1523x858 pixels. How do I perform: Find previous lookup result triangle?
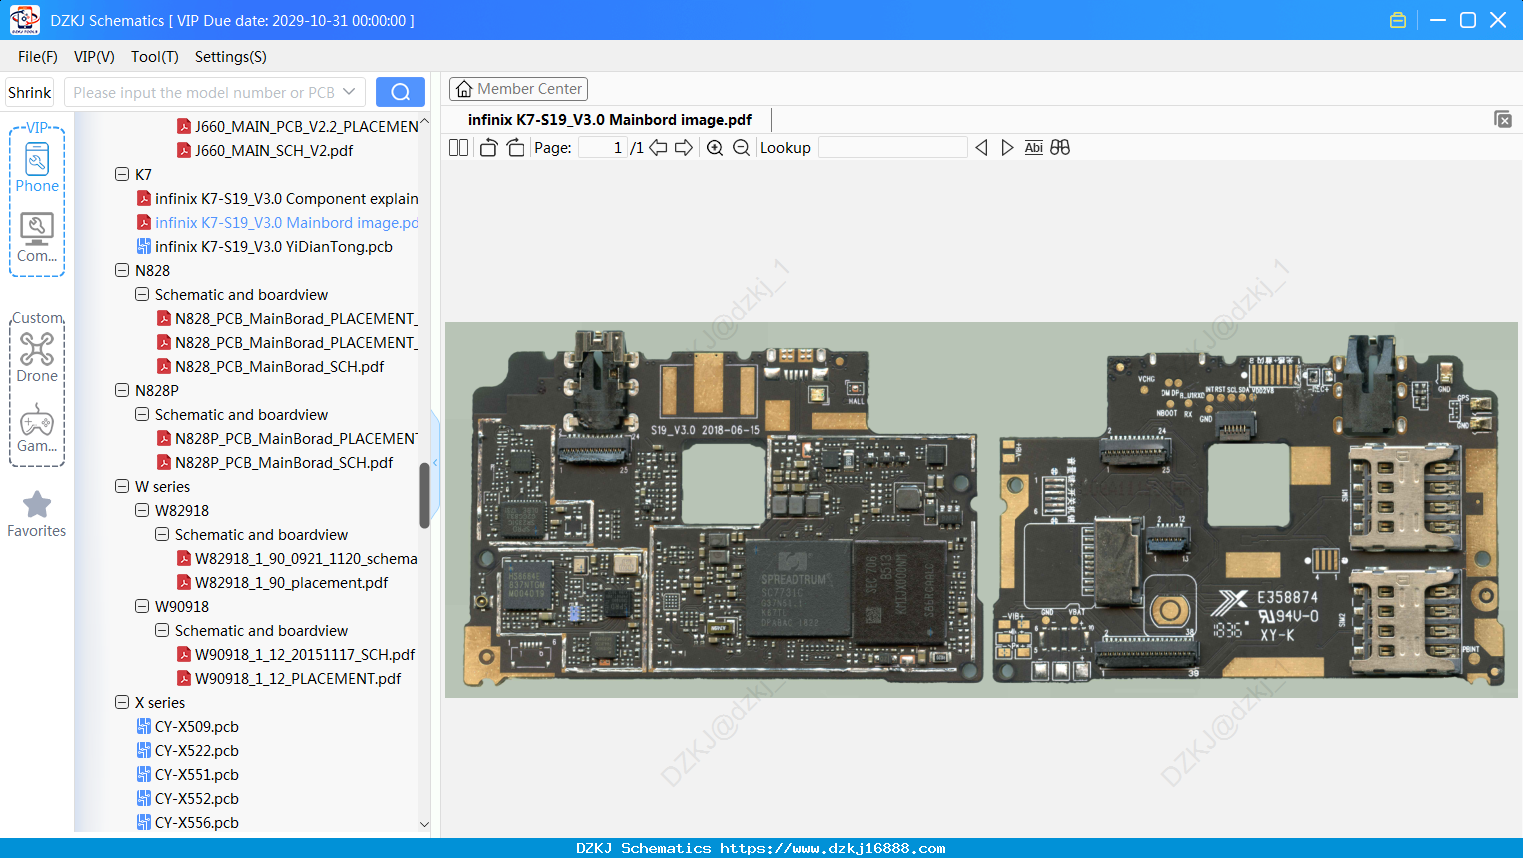(981, 148)
